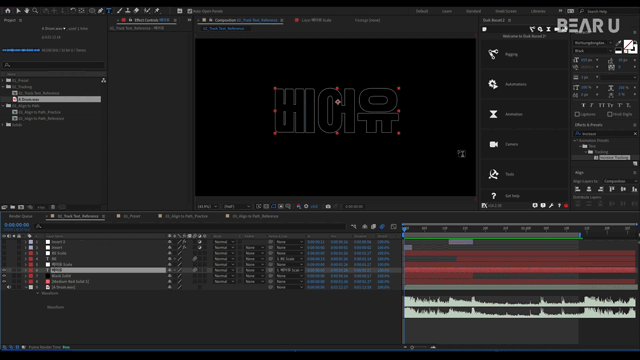
Task: Click the Project panel search field
Action: click(54, 65)
